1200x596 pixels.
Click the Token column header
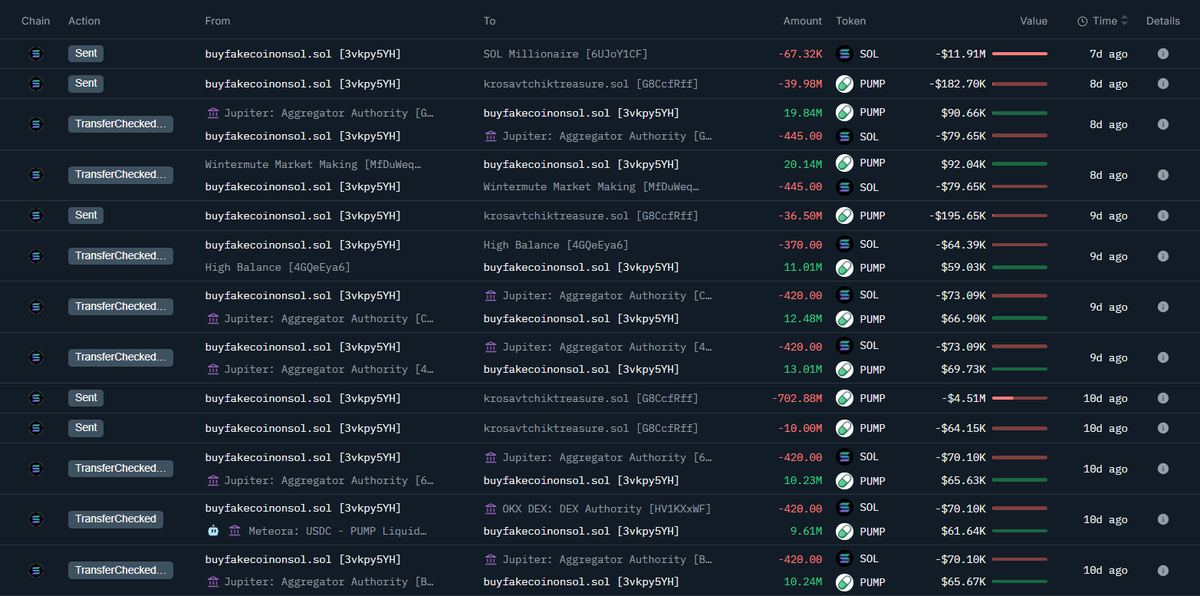point(851,21)
